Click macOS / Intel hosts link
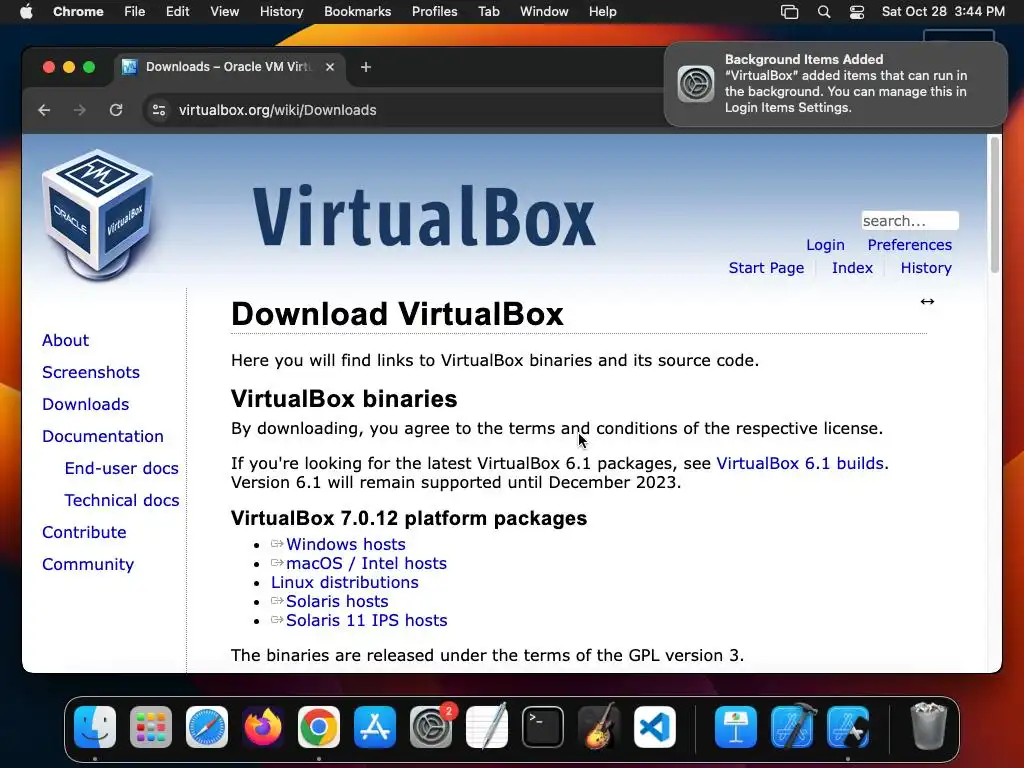This screenshot has height=768, width=1024. click(366, 563)
